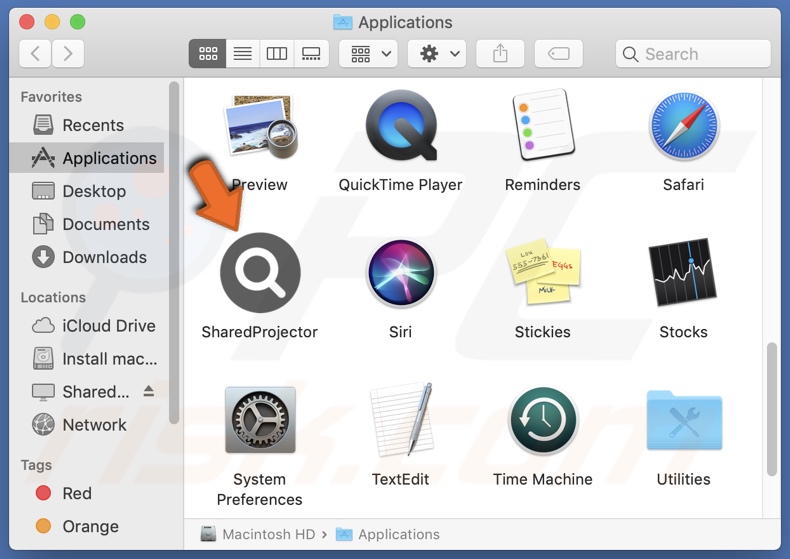Open the Safari compass icon
The height and width of the screenshot is (559, 790).
point(684,126)
